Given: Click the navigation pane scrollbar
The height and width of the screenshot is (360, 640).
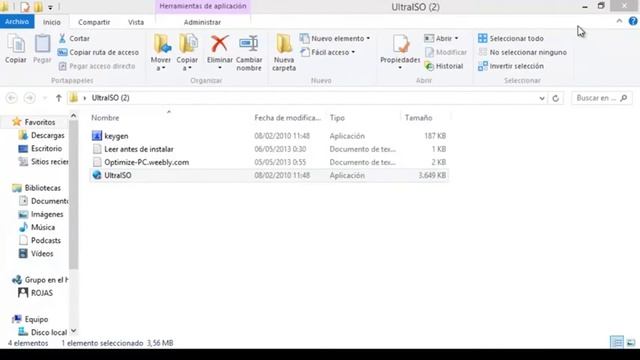Looking at the screenshot, I should tap(73, 194).
